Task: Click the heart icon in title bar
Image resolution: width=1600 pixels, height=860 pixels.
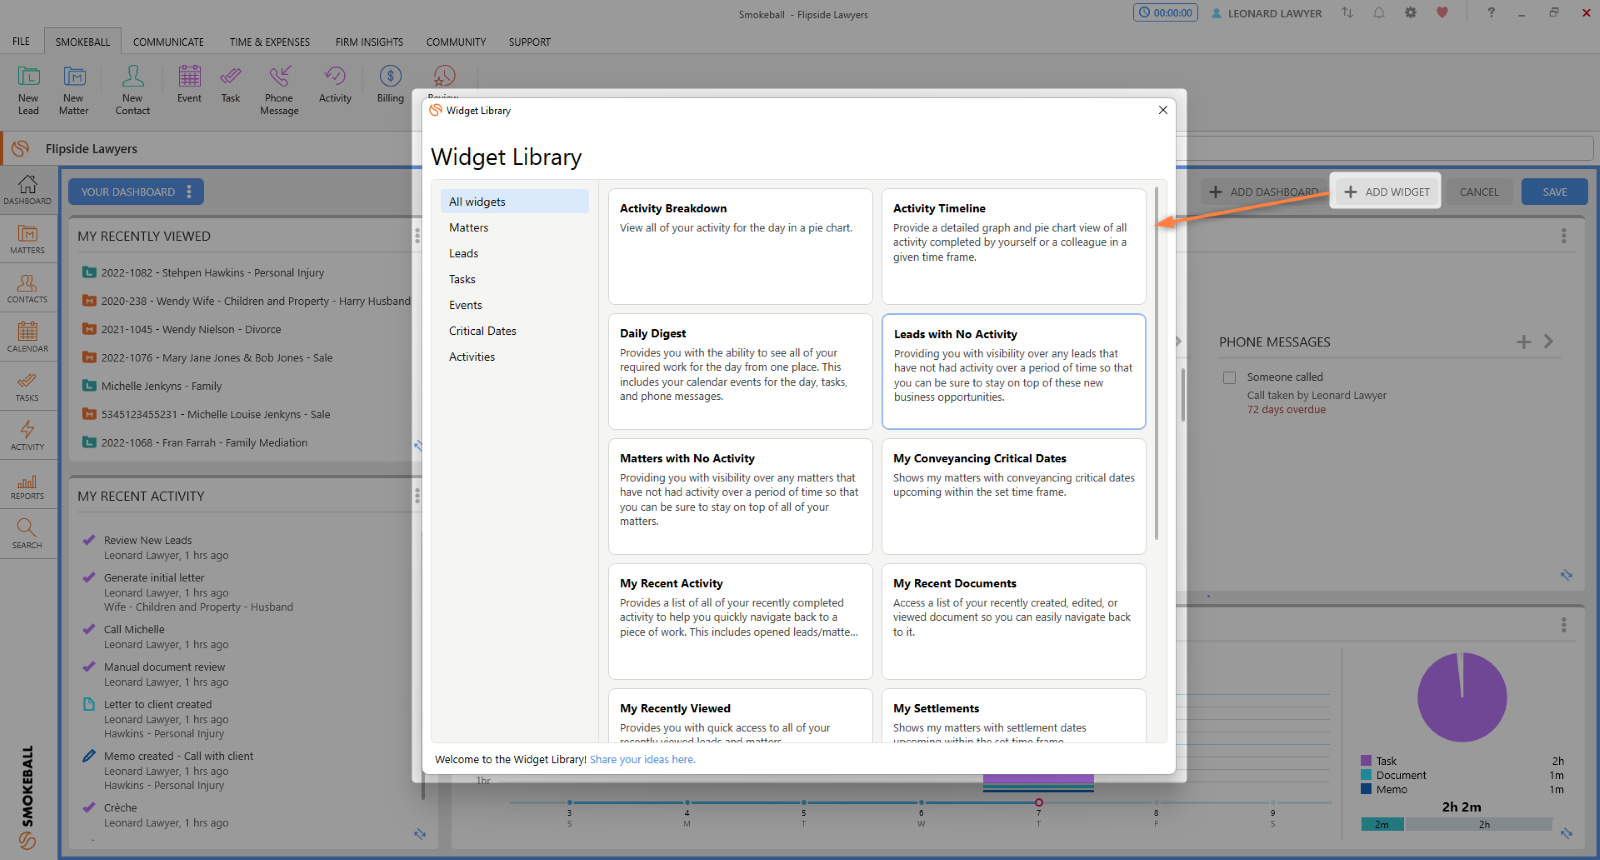Action: pyautogui.click(x=1442, y=13)
